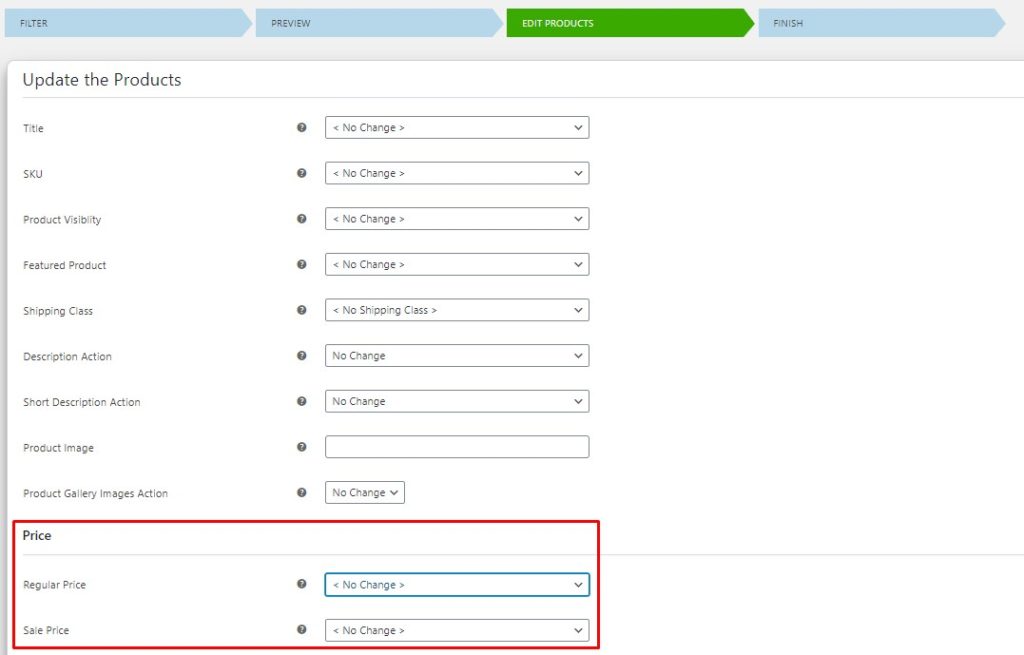Screen dimensions: 1024x655
Task: Click help icon for Product Gallery Images Action
Action: (301, 493)
